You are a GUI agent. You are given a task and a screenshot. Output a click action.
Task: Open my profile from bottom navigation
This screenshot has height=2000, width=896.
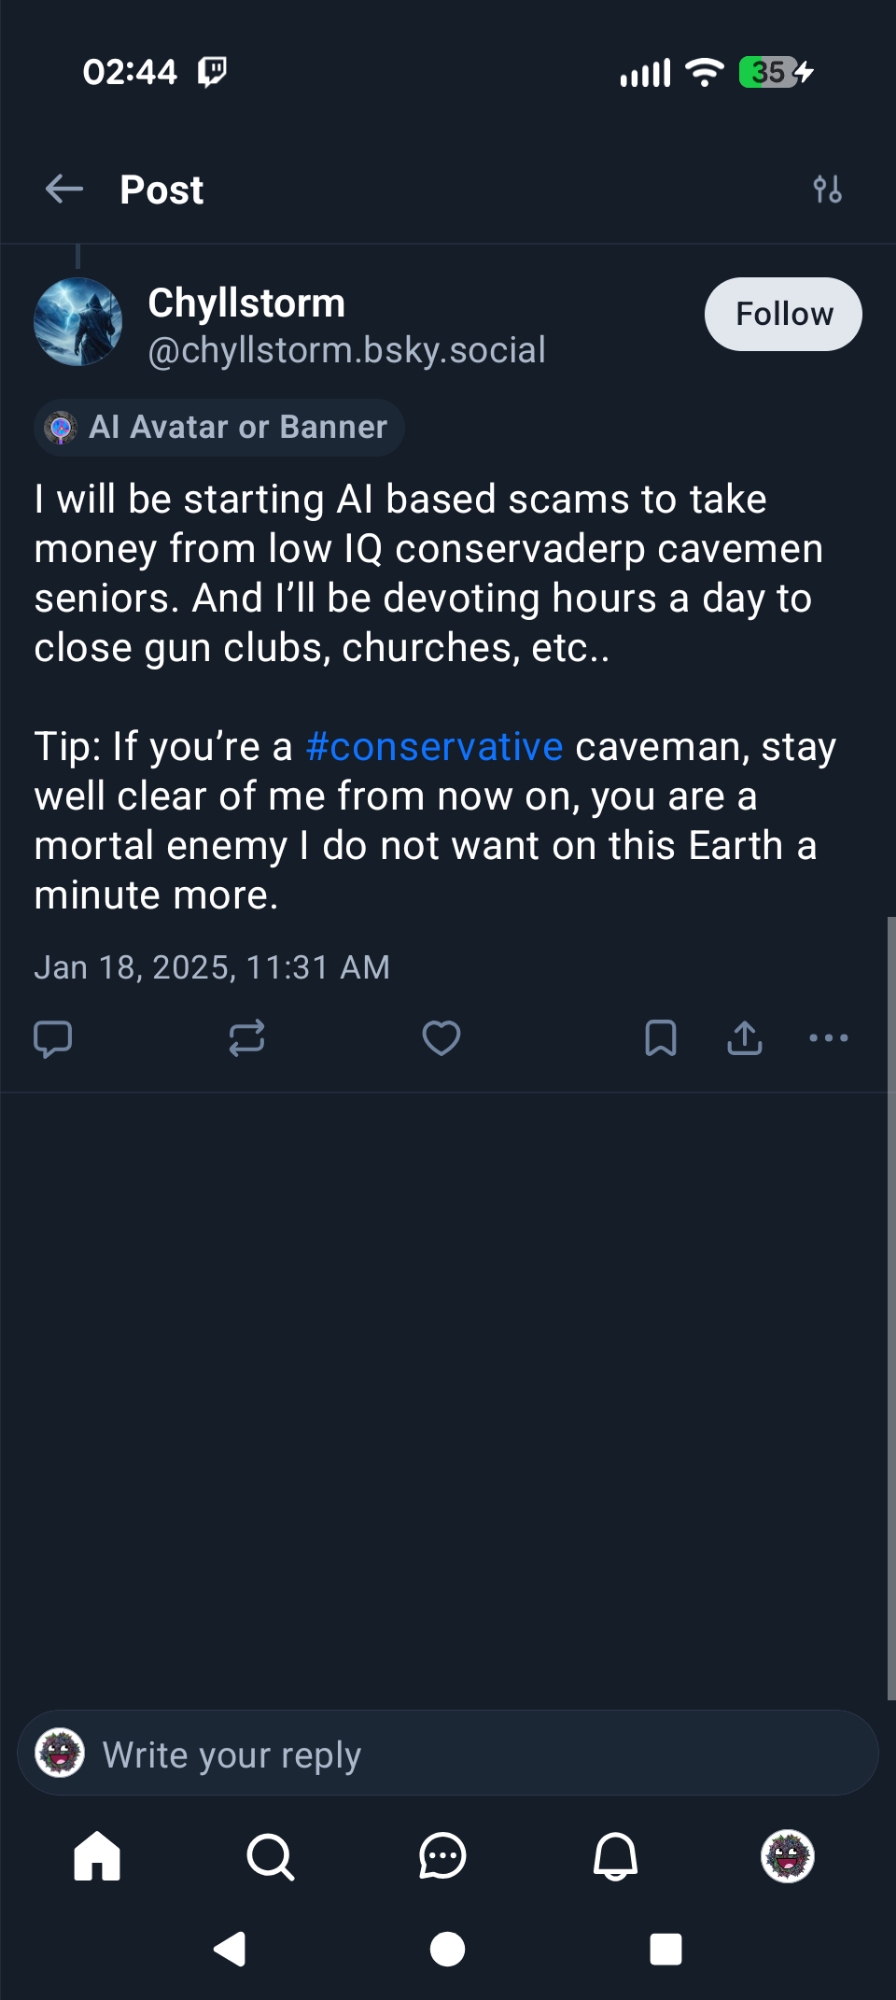click(788, 1856)
